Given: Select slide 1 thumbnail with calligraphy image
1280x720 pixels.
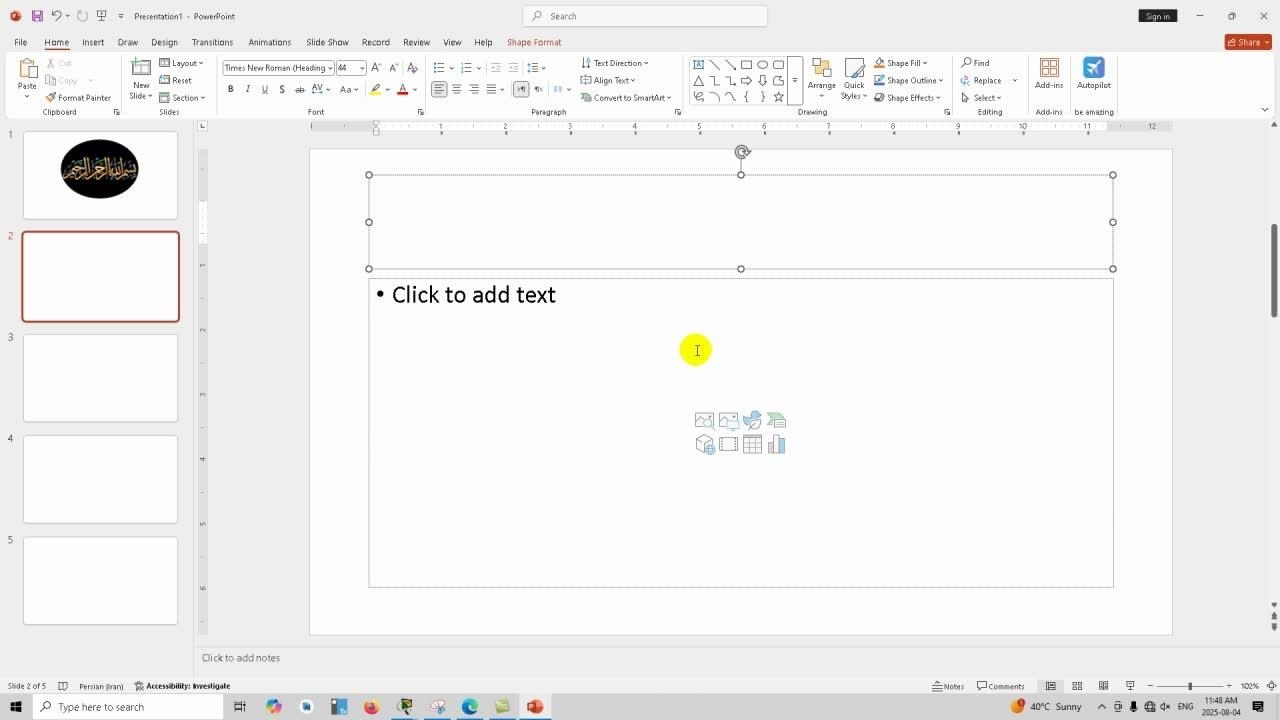Looking at the screenshot, I should pos(100,175).
